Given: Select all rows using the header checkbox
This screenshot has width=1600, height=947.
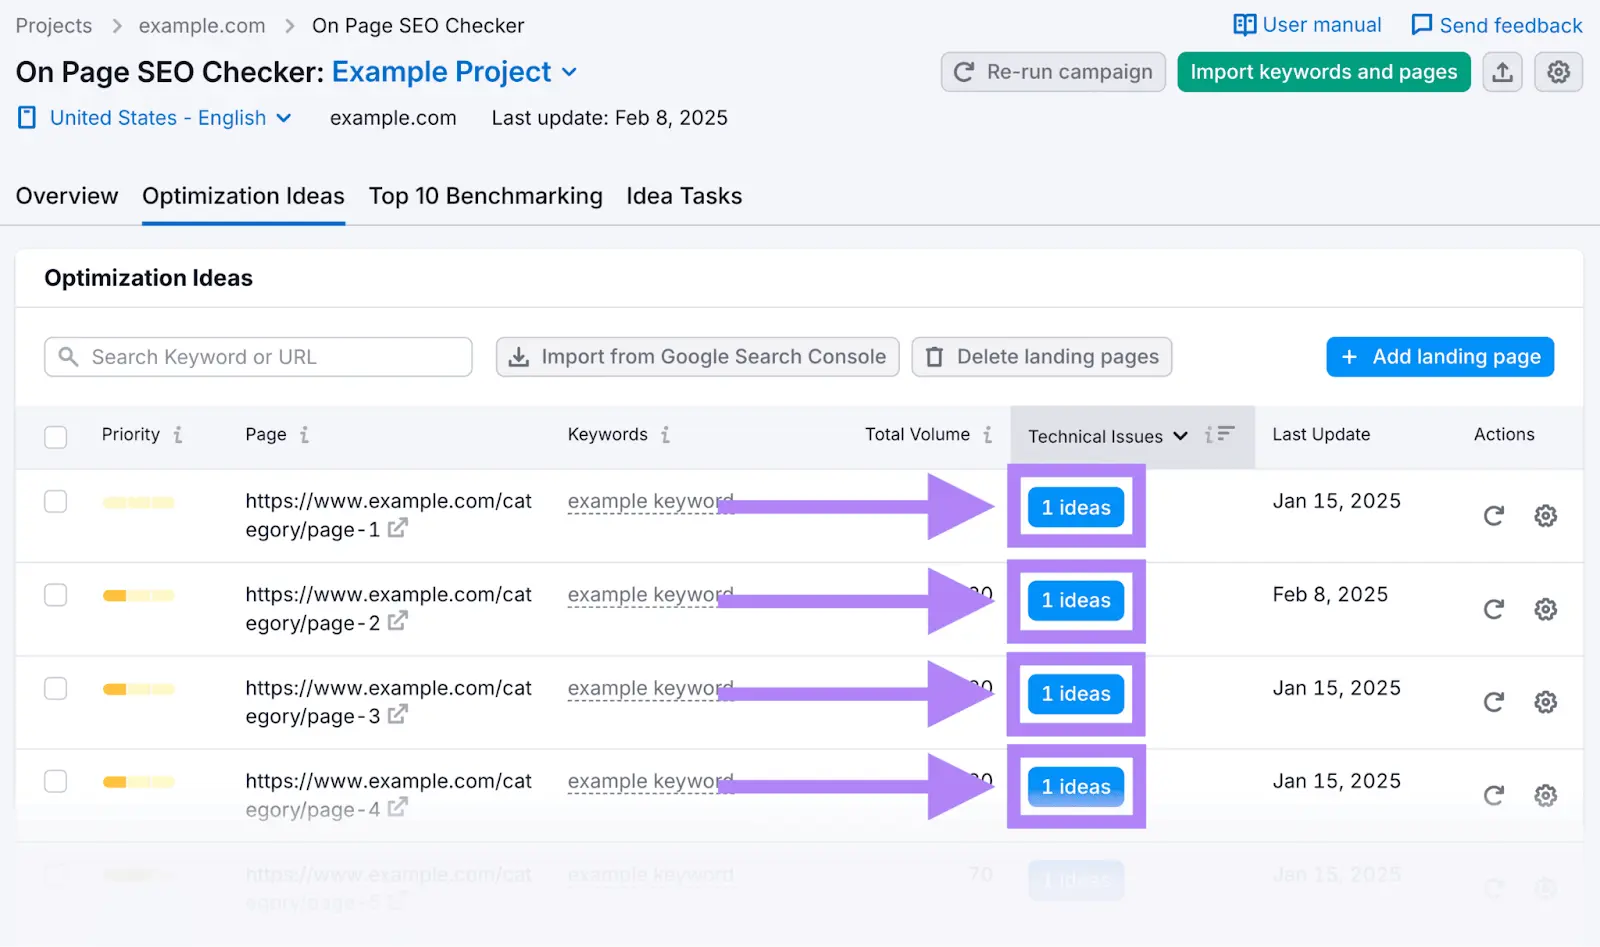Looking at the screenshot, I should pyautogui.click(x=55, y=436).
